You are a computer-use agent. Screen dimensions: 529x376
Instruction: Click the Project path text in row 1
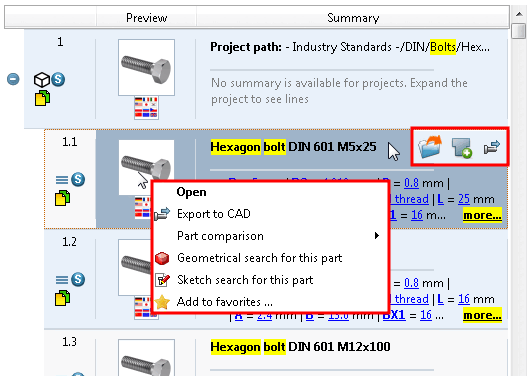pyautogui.click(x=350, y=47)
